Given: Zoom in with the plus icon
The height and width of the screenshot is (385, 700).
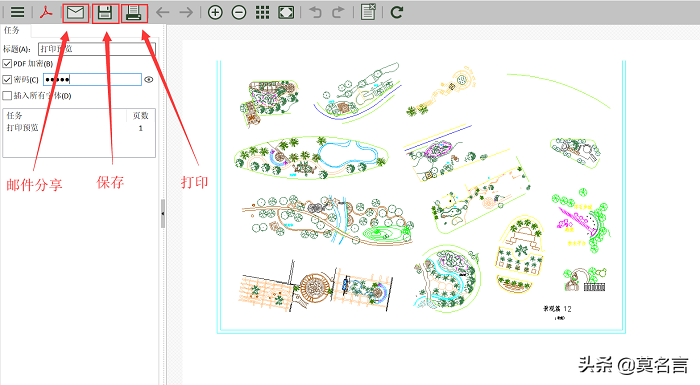Looking at the screenshot, I should click(x=215, y=12).
